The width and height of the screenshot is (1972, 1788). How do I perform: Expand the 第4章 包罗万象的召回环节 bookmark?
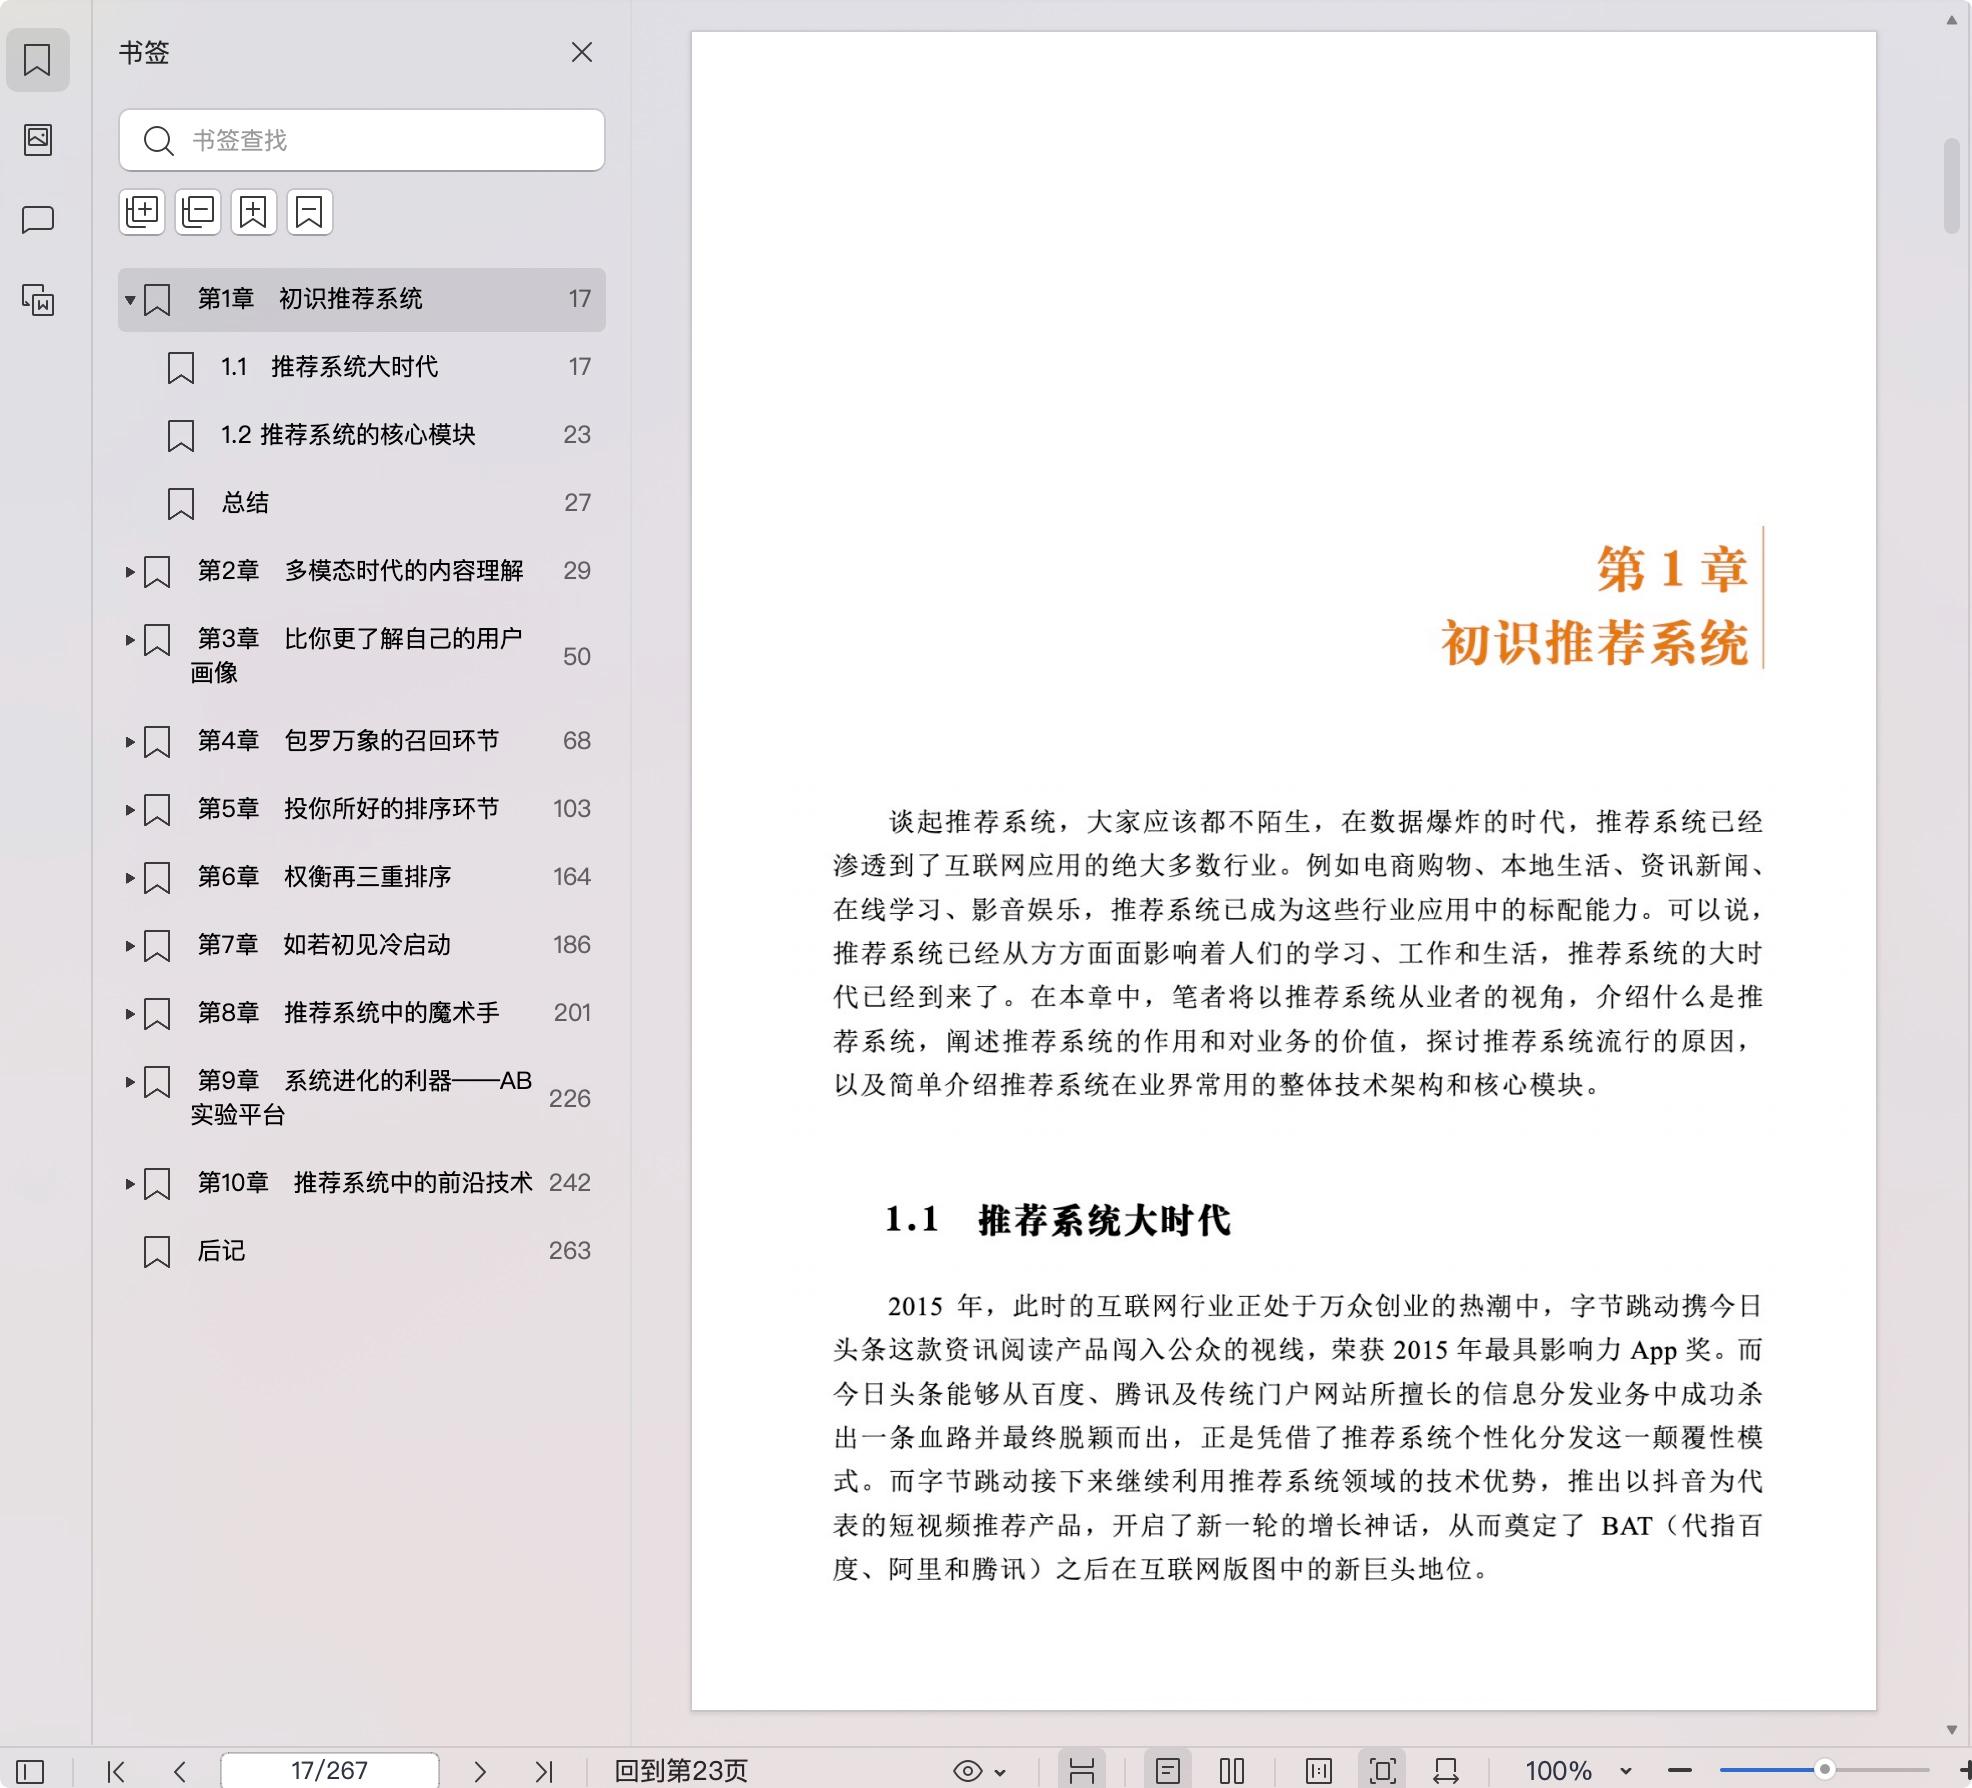130,741
